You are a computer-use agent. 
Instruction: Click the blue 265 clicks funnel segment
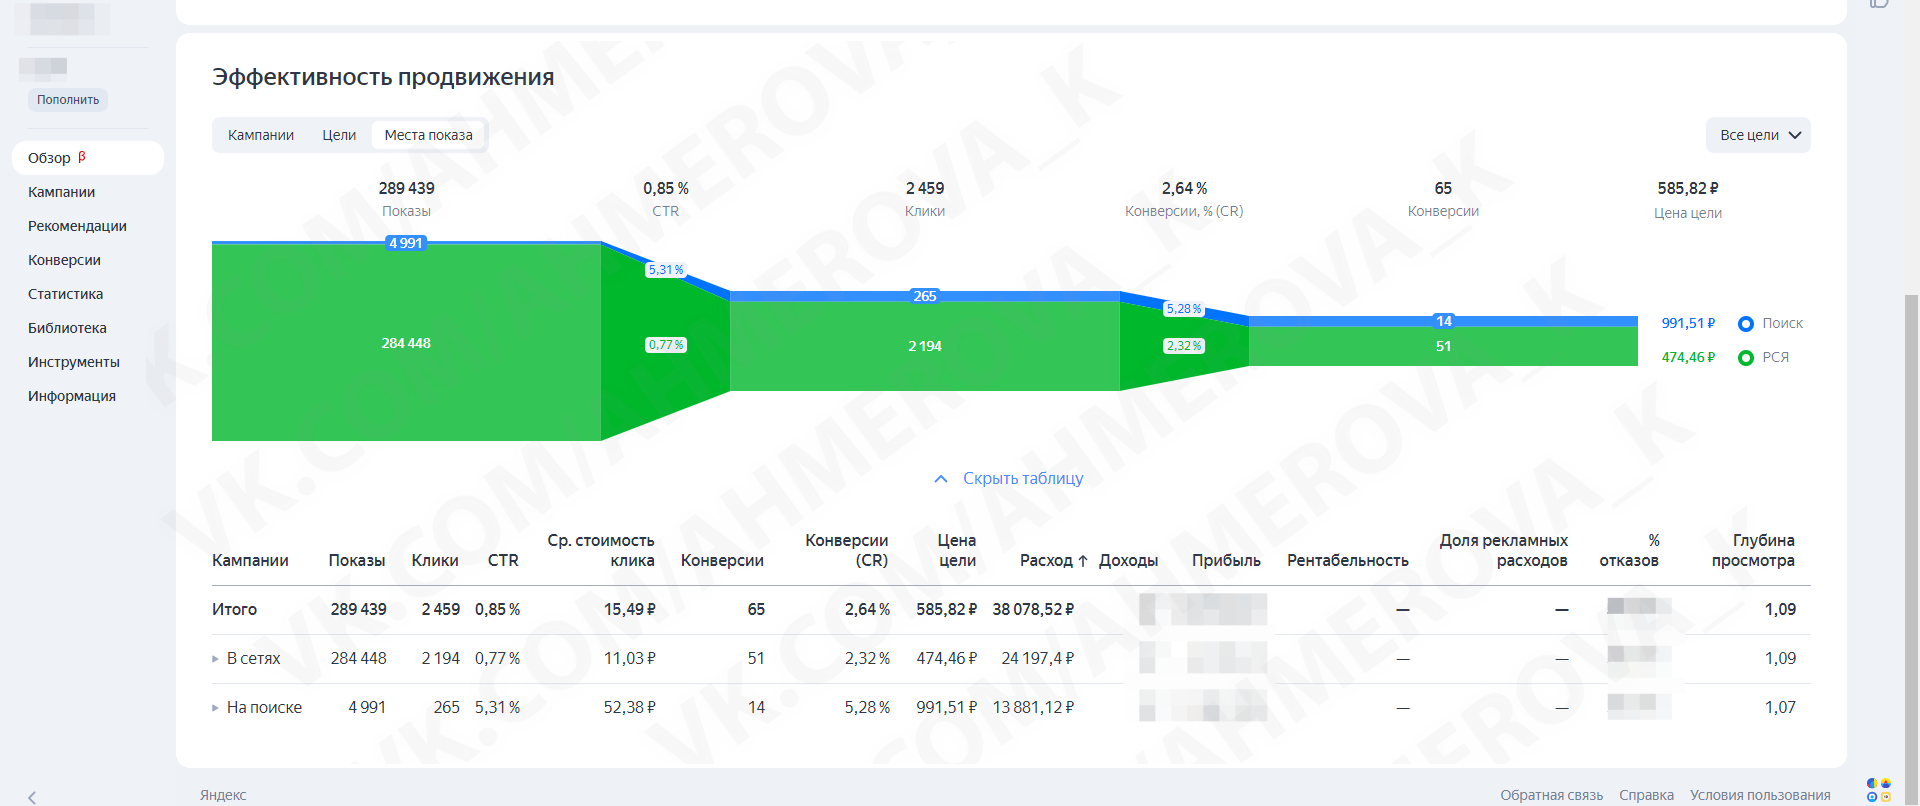tap(925, 296)
